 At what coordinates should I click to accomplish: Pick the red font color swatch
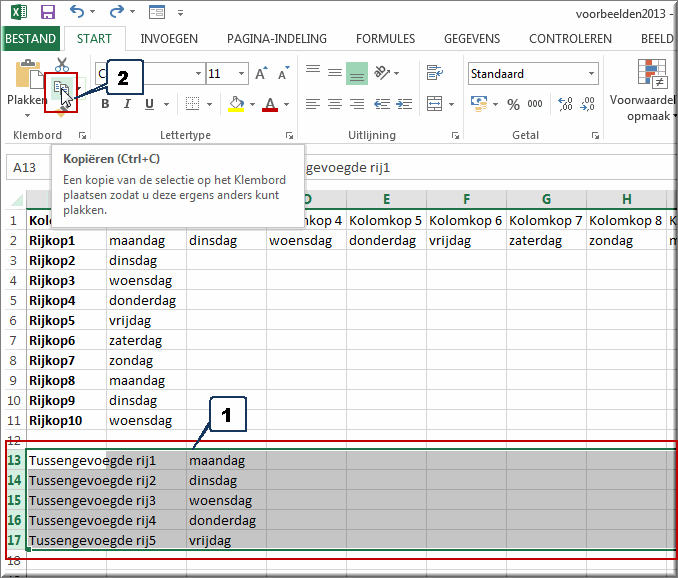pos(270,104)
